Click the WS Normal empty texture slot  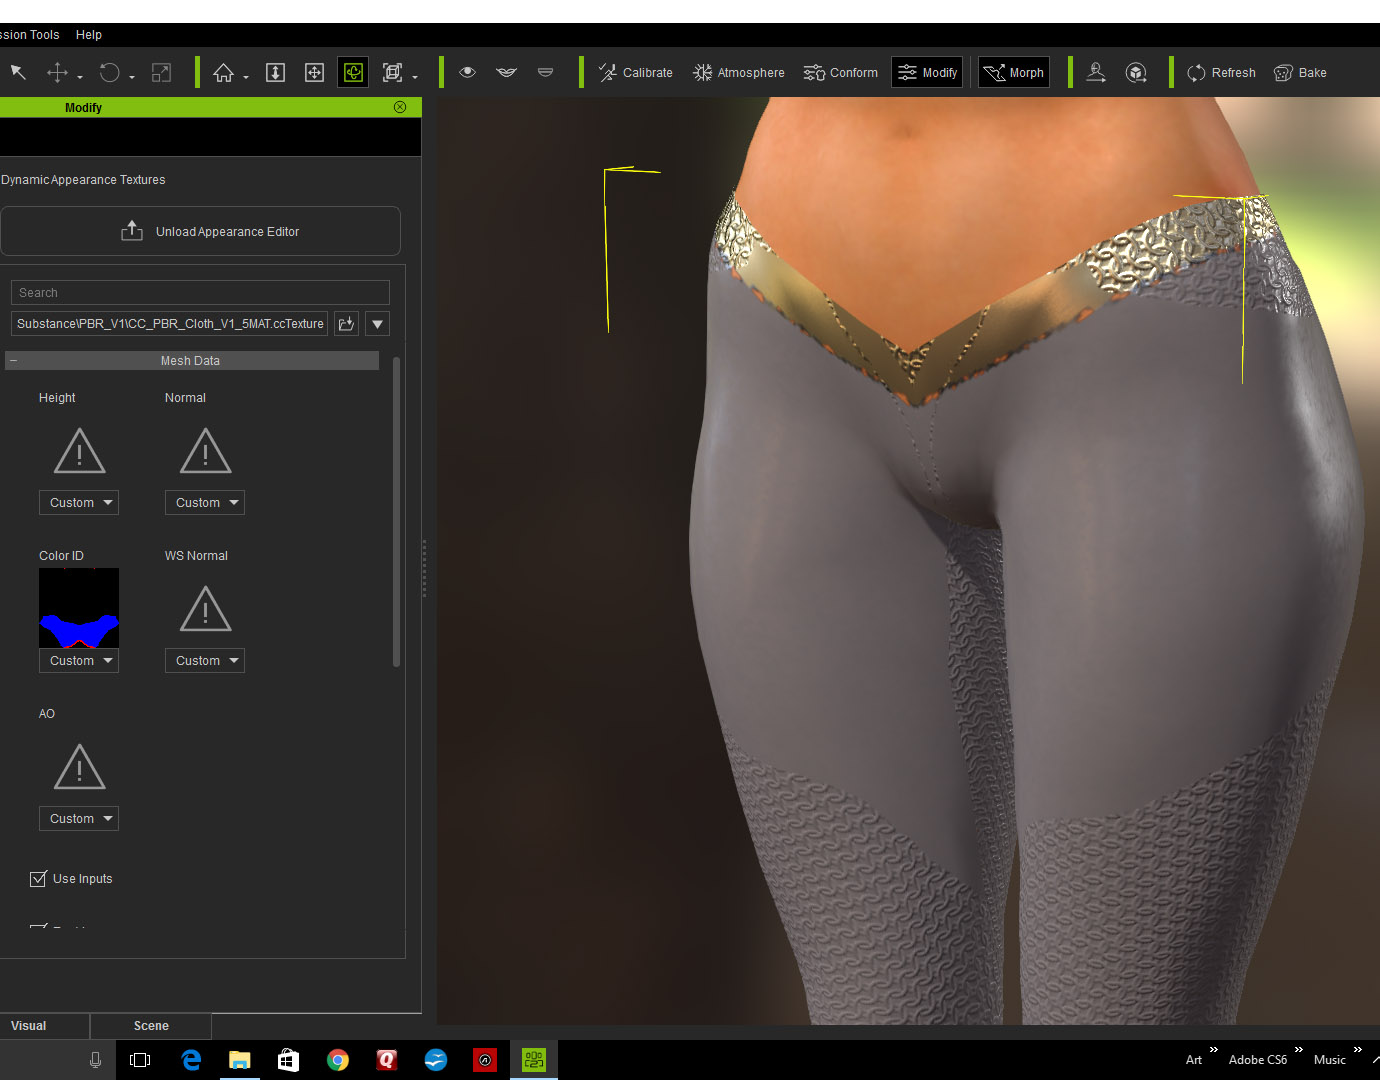click(x=205, y=609)
